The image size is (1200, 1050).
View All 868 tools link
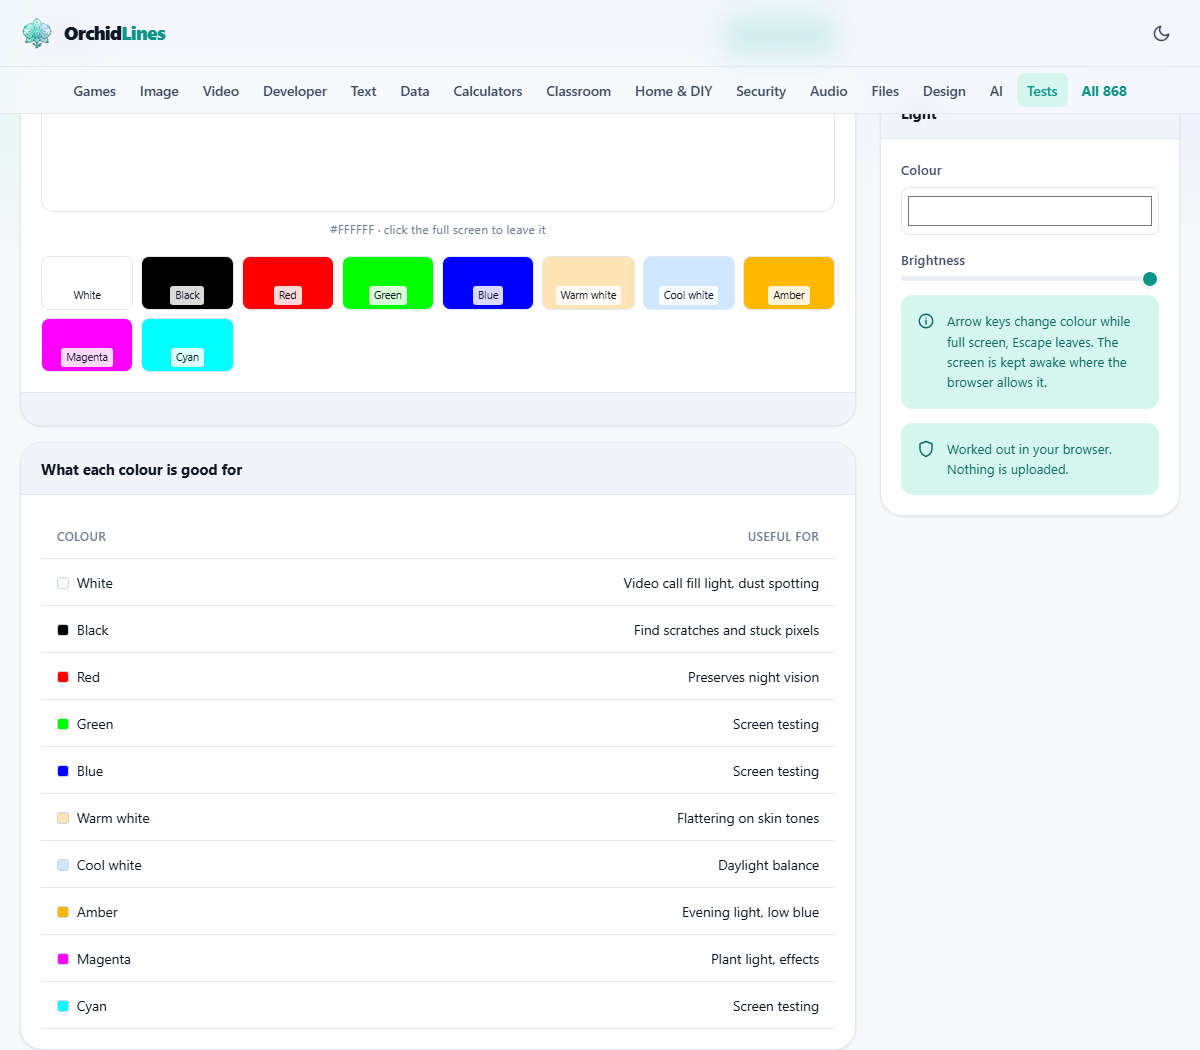(1104, 91)
